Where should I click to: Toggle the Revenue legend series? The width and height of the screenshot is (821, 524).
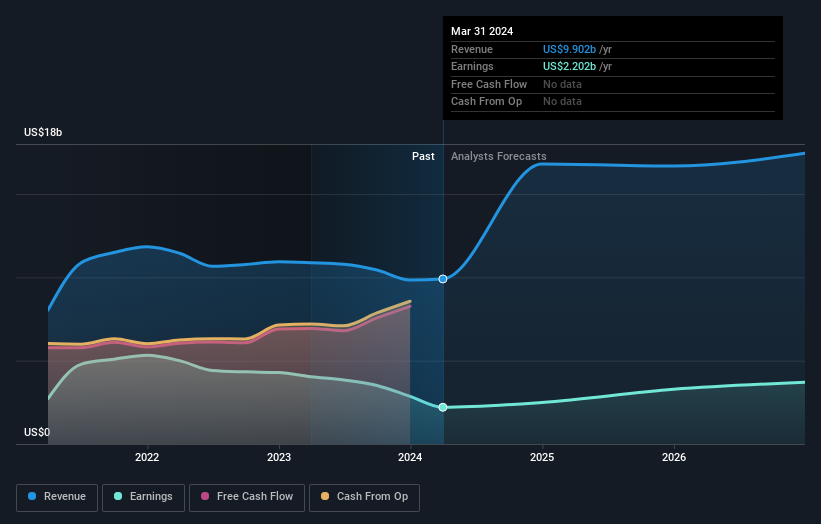57,497
